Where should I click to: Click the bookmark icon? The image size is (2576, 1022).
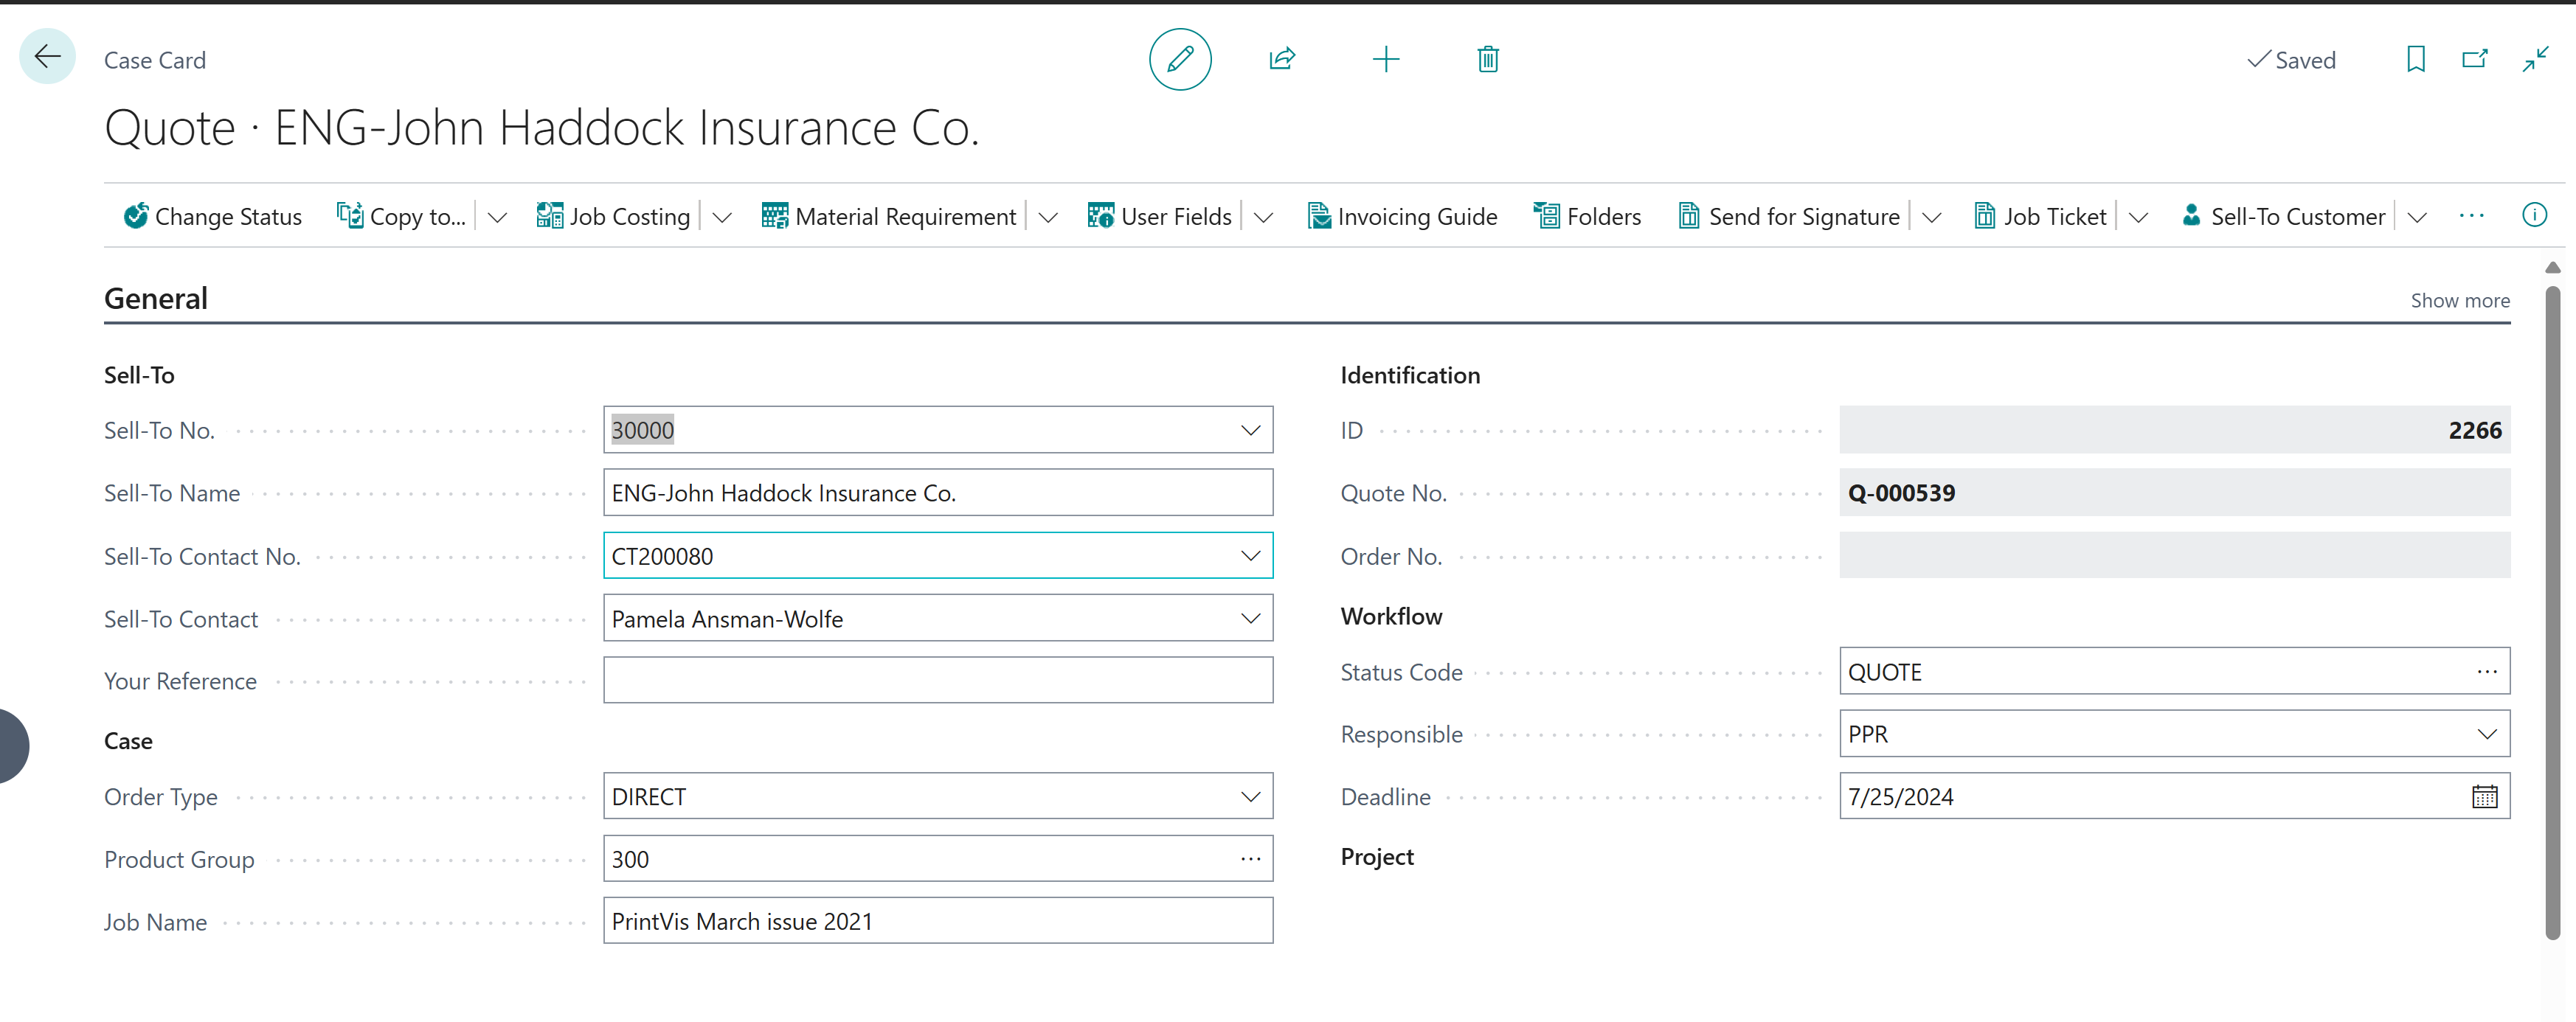click(x=2416, y=59)
